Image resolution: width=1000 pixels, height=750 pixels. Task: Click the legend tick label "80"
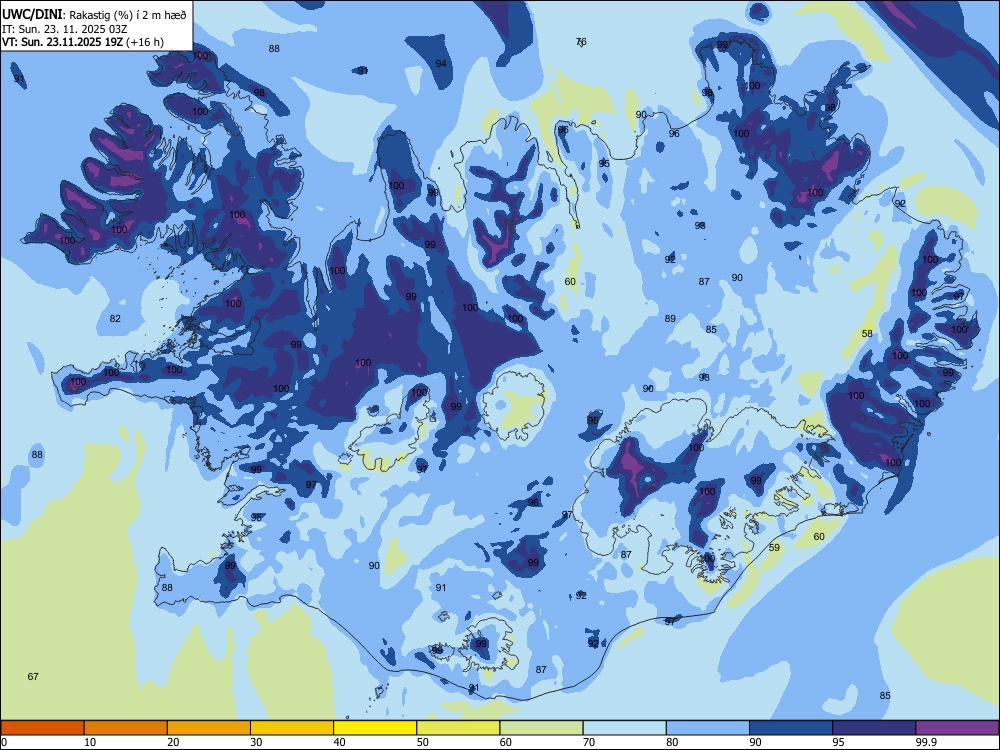pyautogui.click(x=672, y=742)
